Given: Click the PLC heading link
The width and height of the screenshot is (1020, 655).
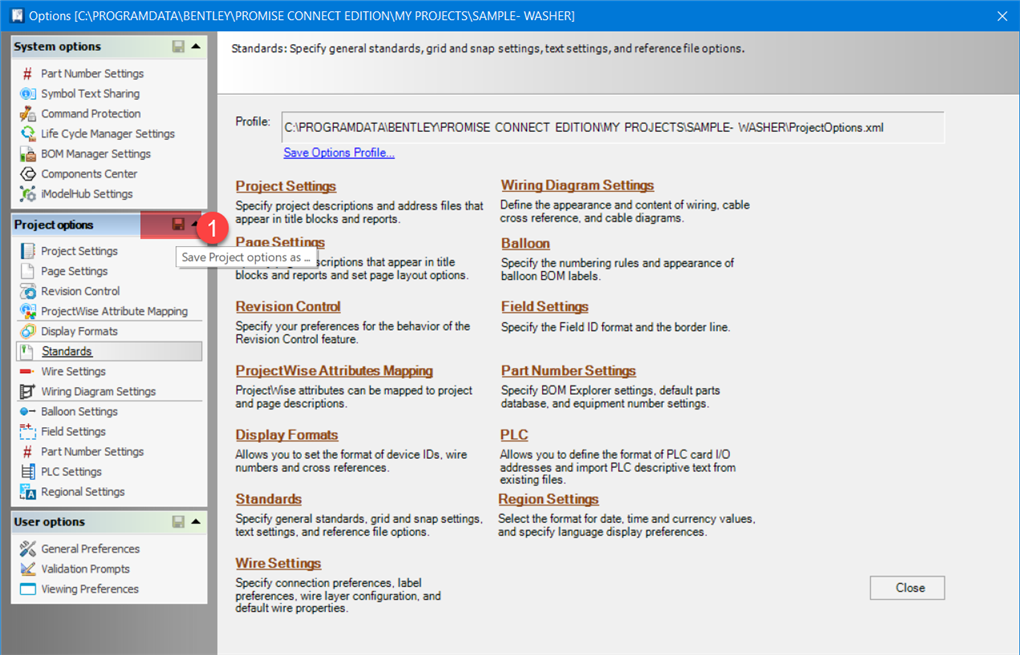Looking at the screenshot, I should 514,434.
